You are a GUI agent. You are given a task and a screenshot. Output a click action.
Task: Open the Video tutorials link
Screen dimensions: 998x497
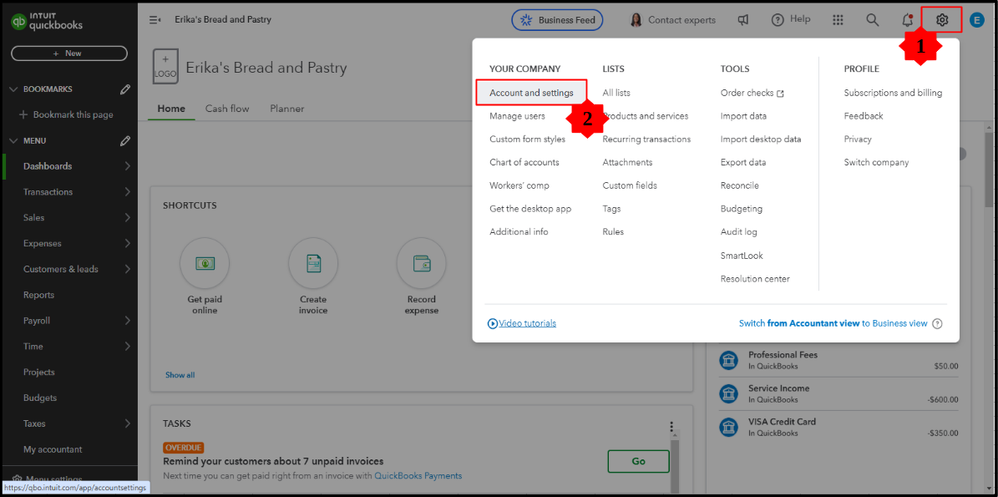tap(522, 323)
